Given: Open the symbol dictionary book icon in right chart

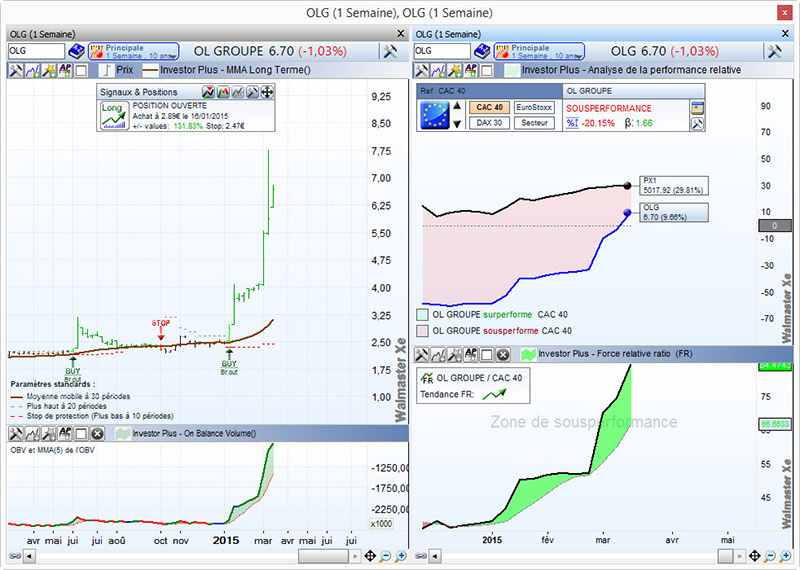Looking at the screenshot, I should [482, 52].
